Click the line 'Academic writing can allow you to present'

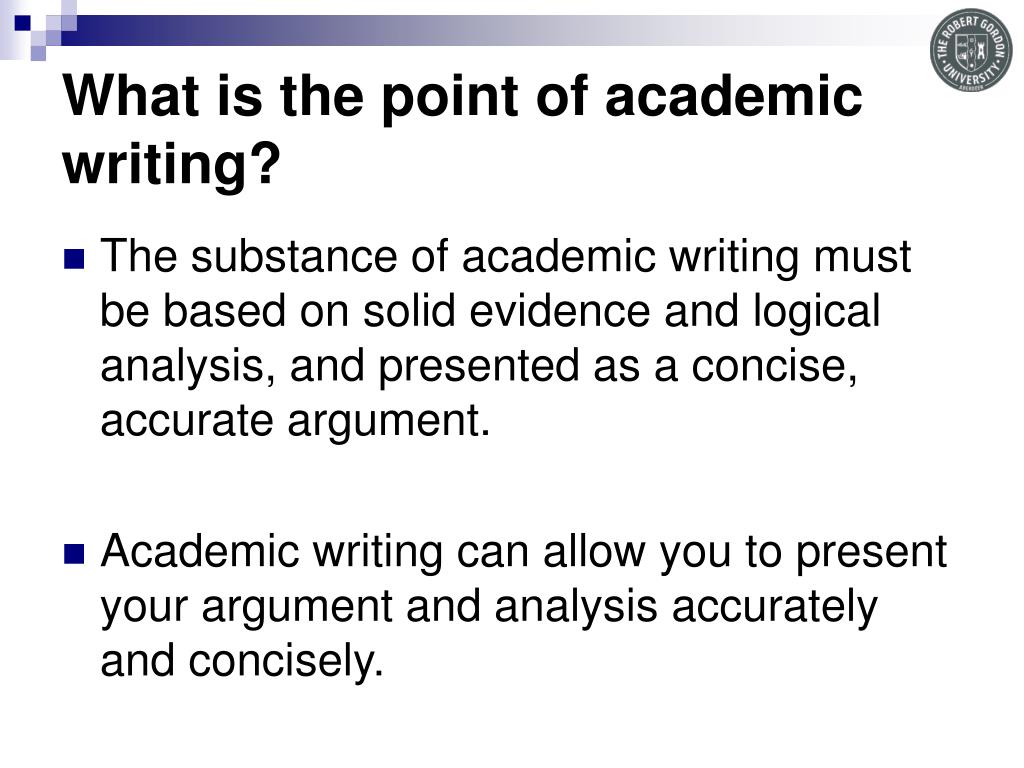(523, 552)
